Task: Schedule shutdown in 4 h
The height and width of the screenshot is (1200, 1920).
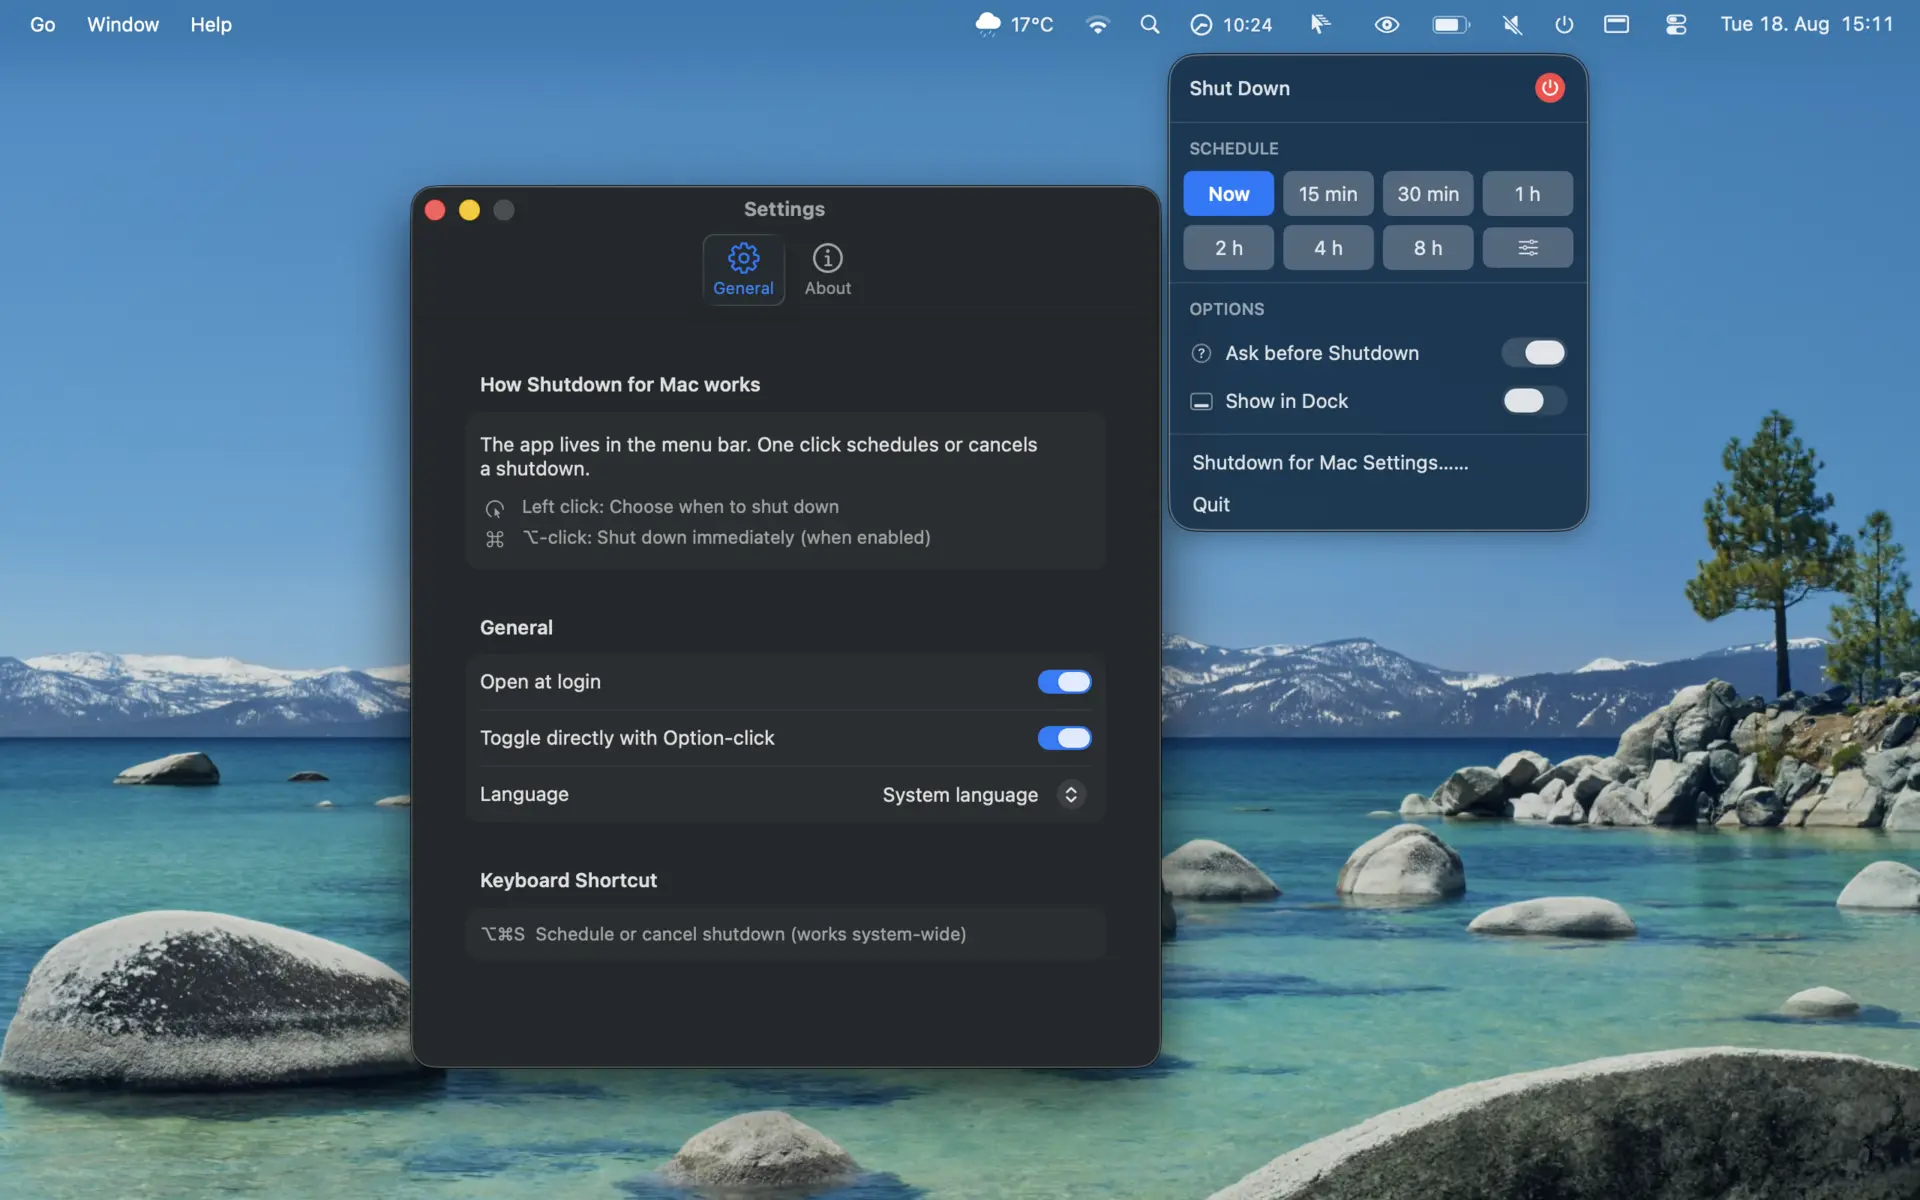Action: click(1328, 248)
